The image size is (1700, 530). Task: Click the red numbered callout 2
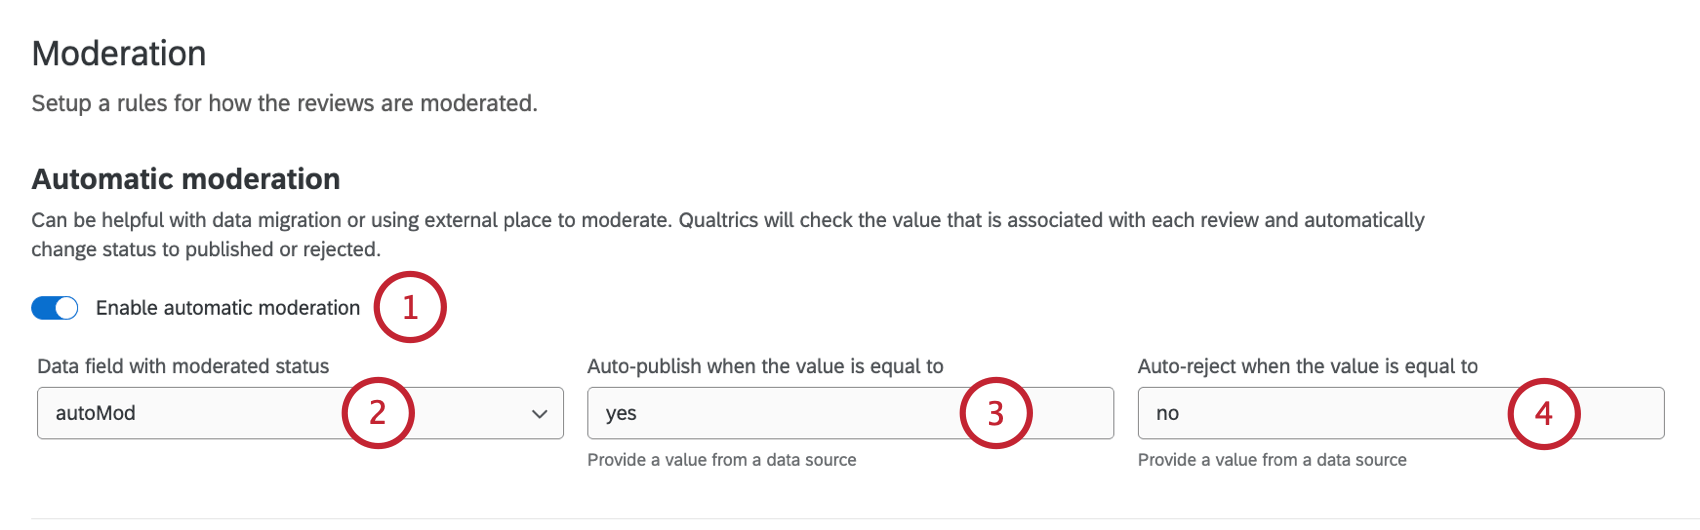coord(378,412)
